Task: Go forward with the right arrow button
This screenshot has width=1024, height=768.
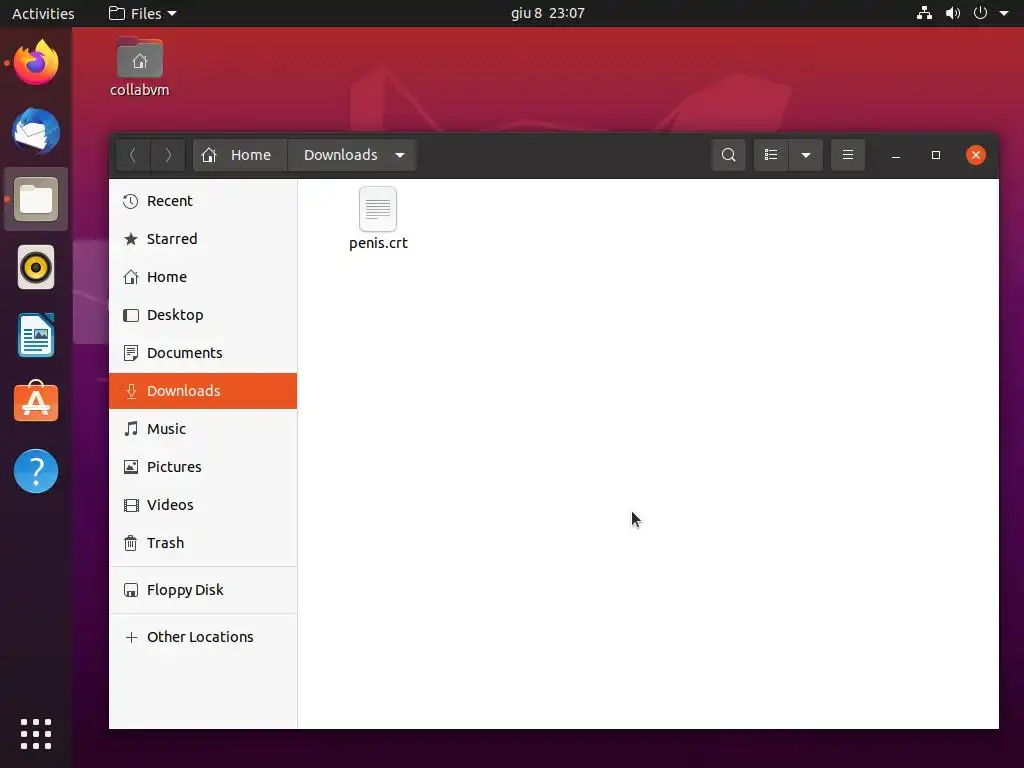Action: (x=168, y=155)
